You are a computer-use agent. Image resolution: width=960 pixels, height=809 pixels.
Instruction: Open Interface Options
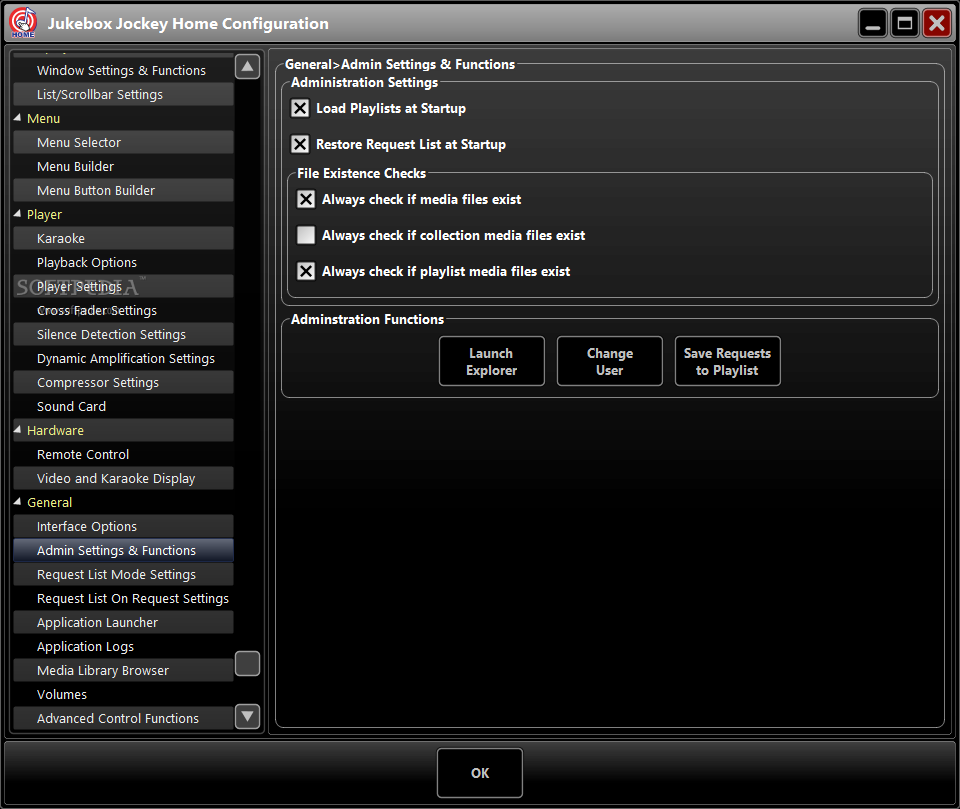123,526
